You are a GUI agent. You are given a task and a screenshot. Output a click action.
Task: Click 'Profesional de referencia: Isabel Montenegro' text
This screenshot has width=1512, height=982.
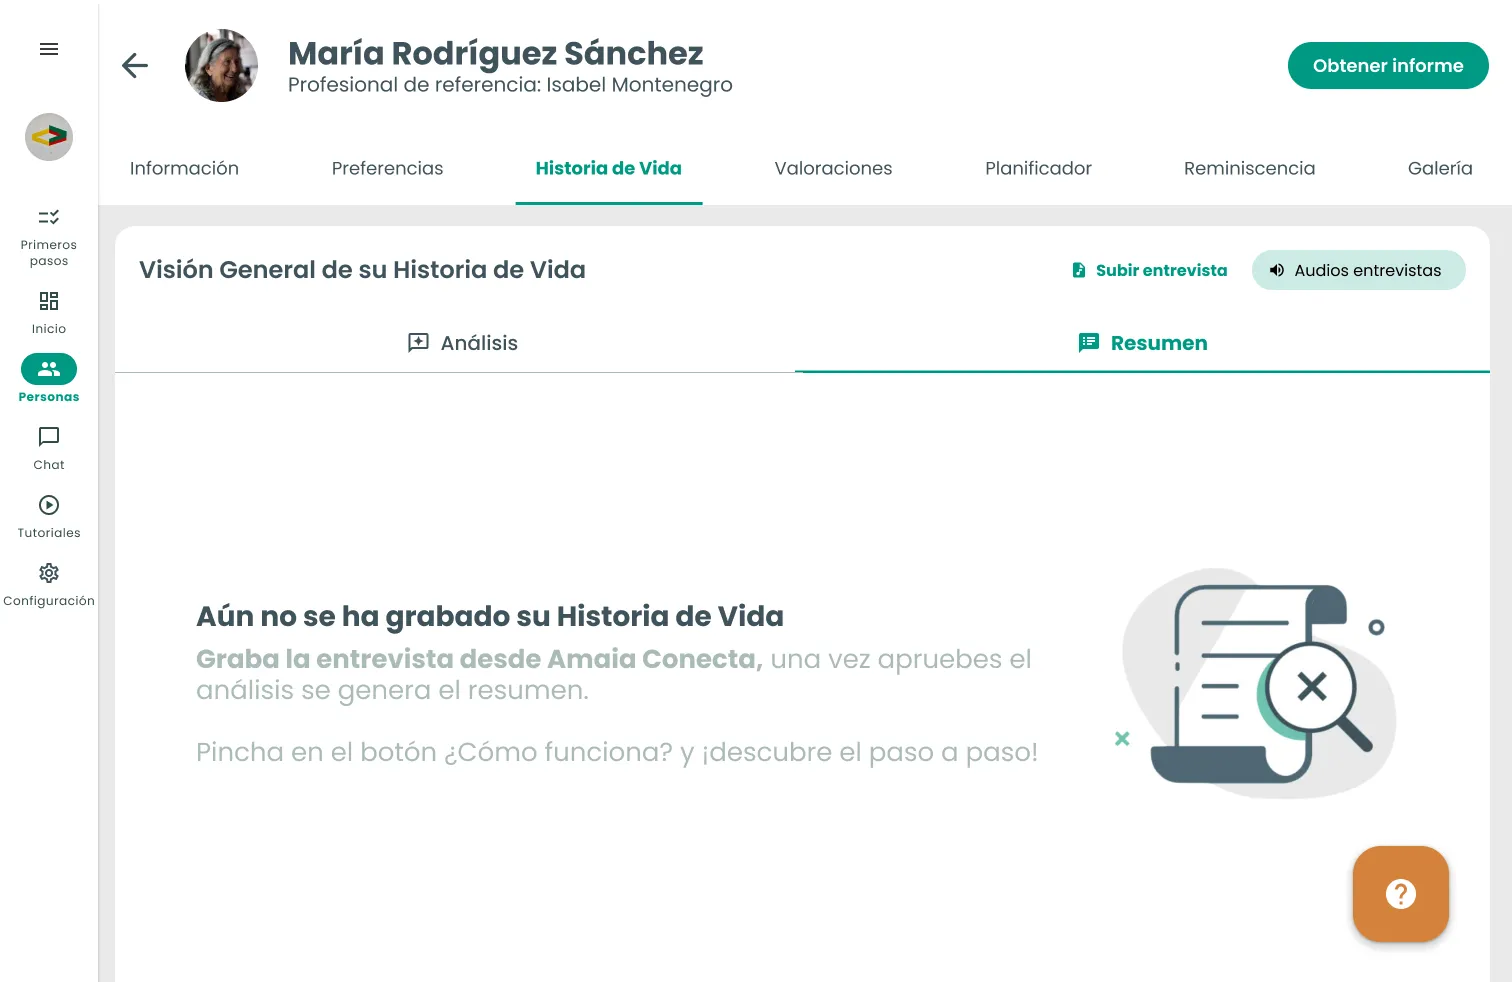coord(510,85)
